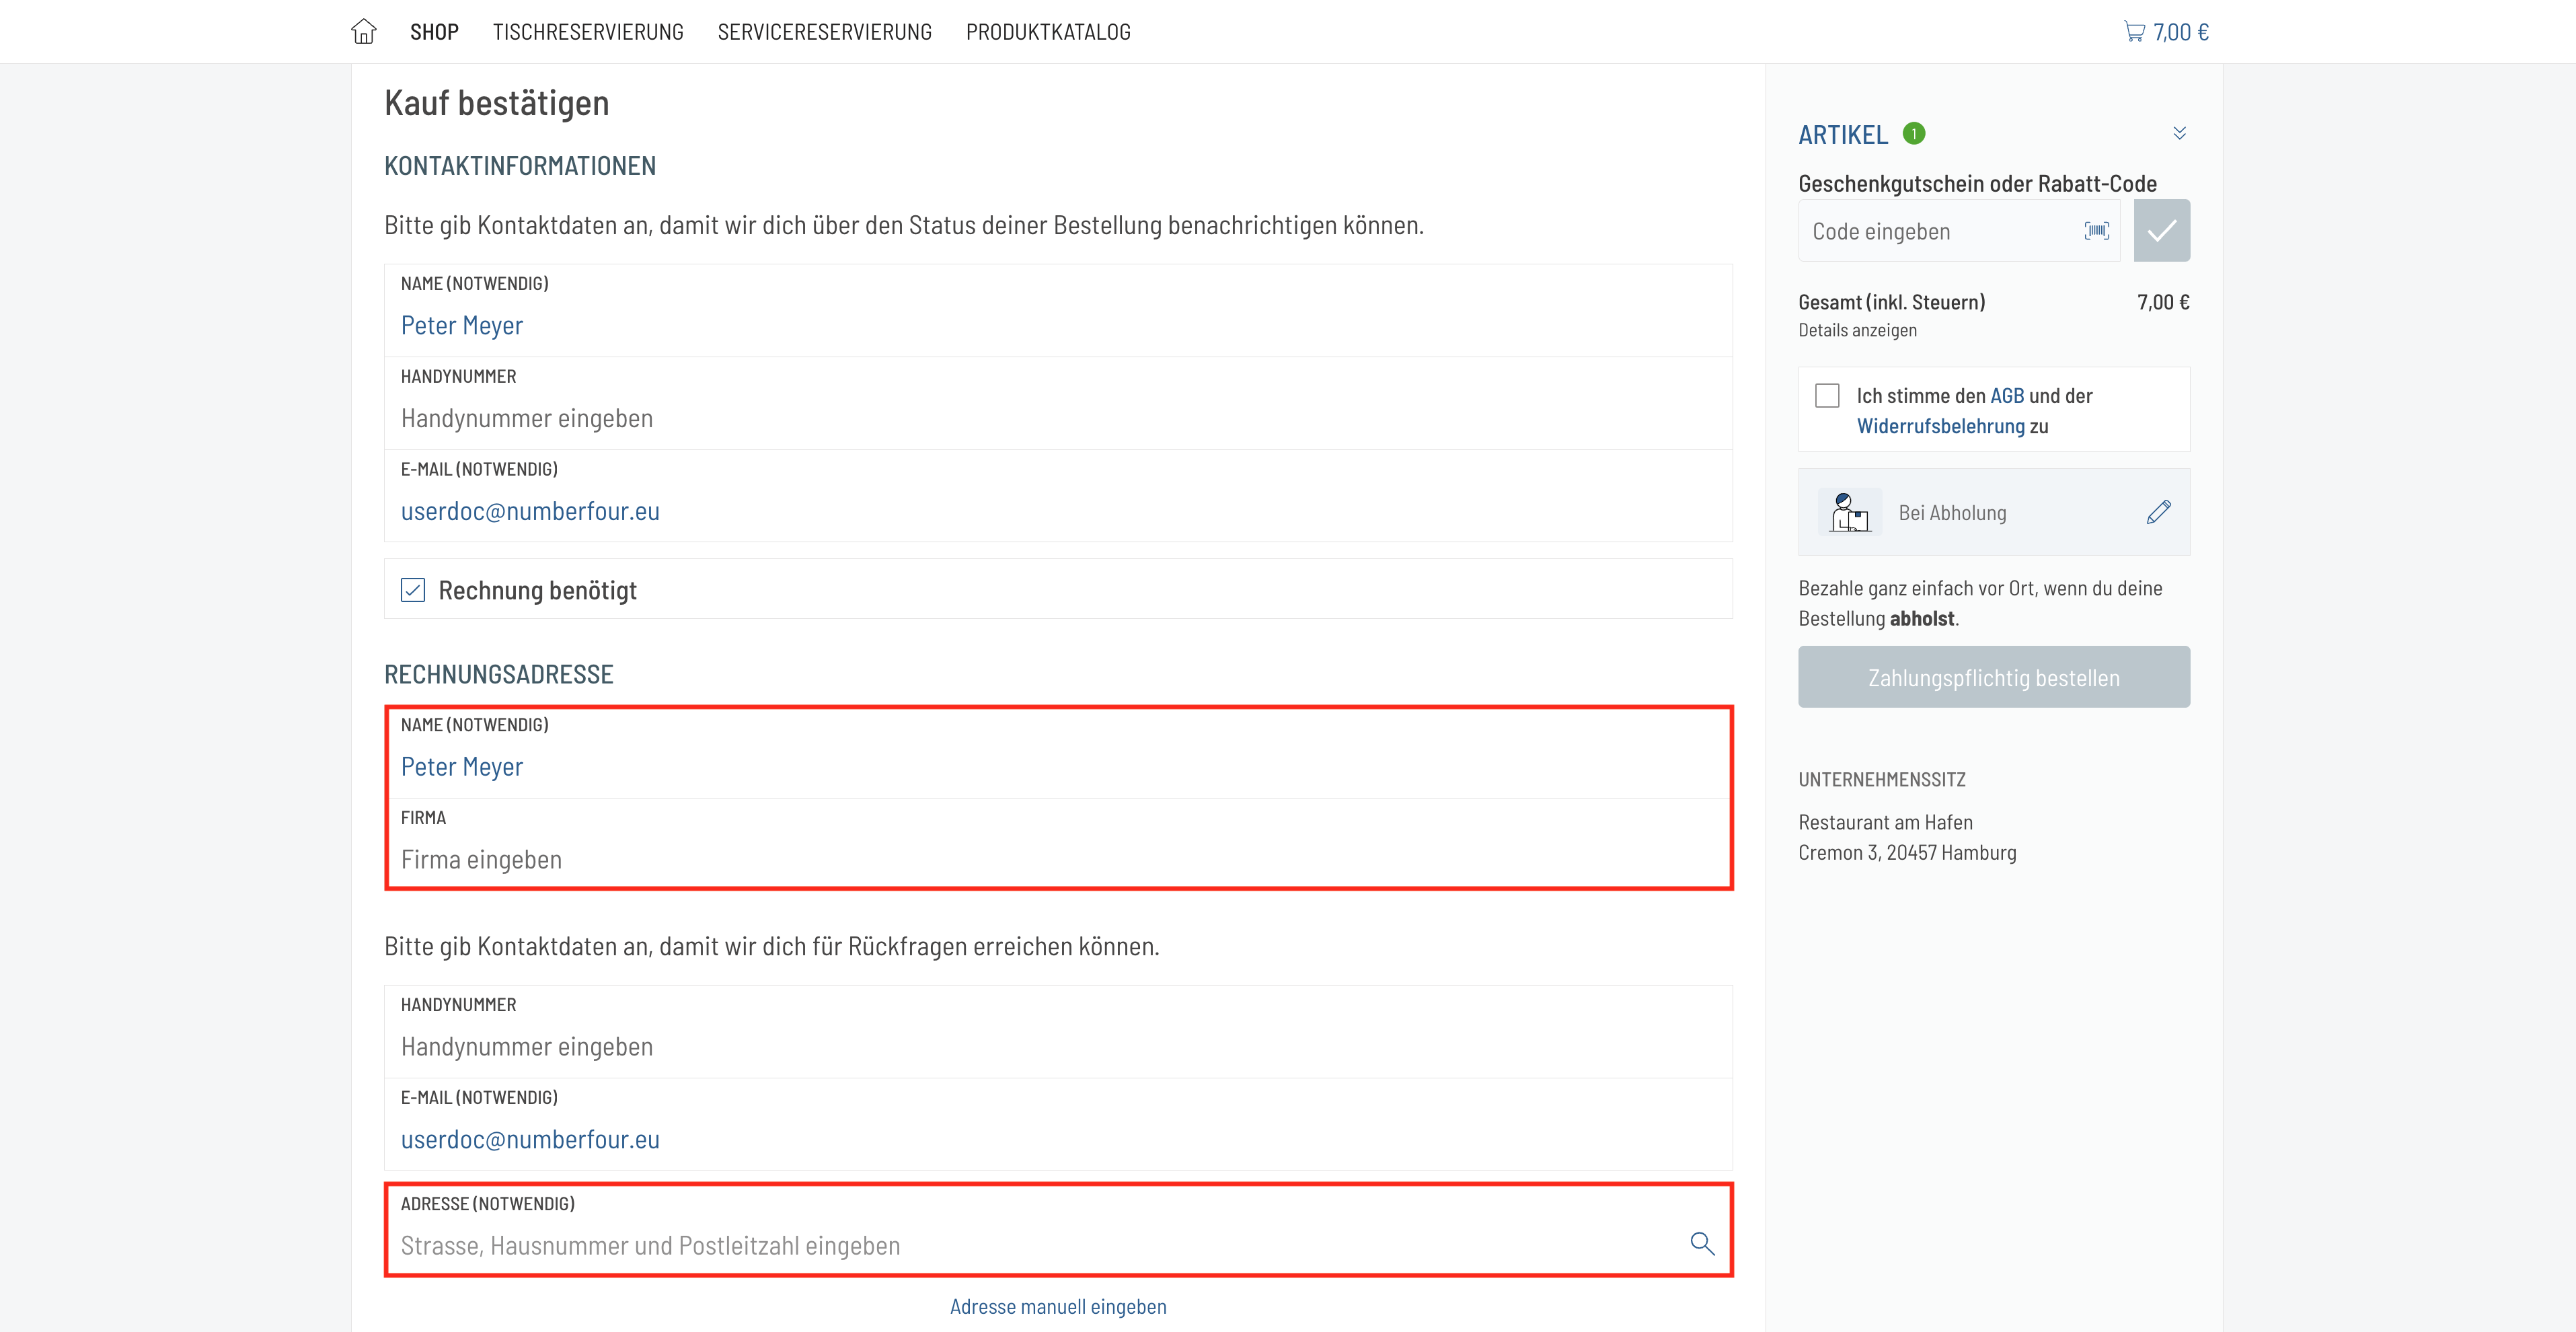Open Servicereservierung in the navigation
The height and width of the screenshot is (1332, 2576).
coord(825,32)
